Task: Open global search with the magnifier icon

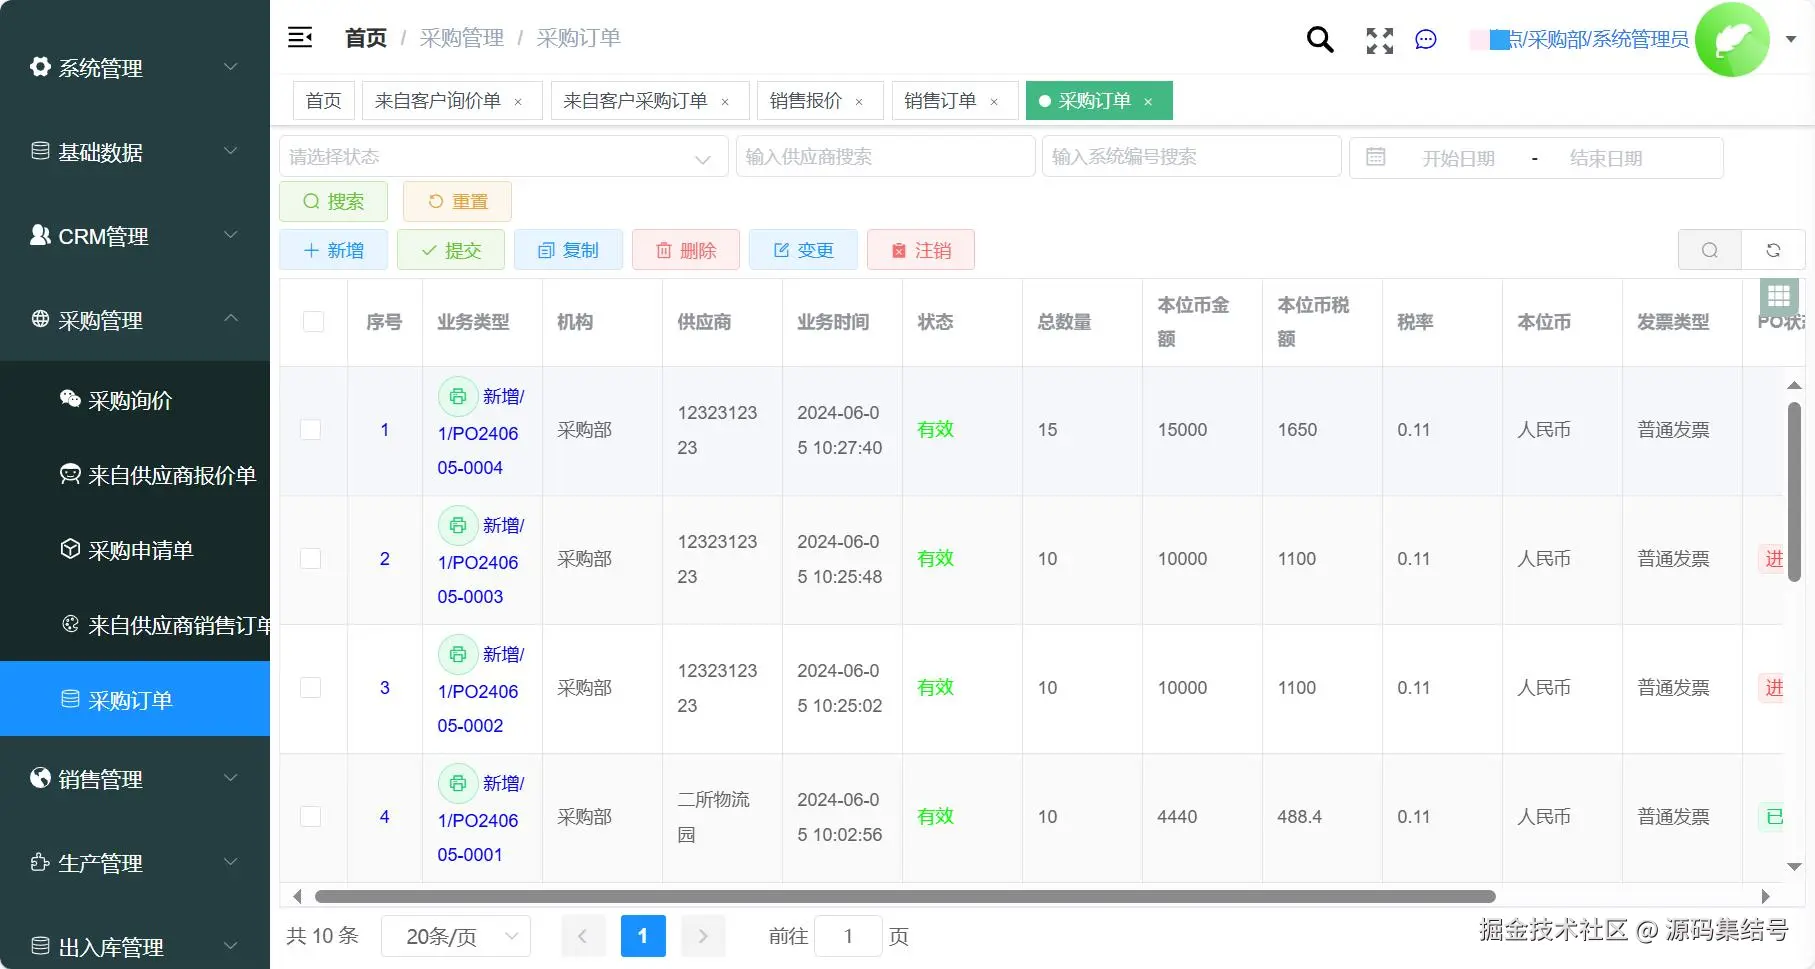Action: (x=1319, y=39)
